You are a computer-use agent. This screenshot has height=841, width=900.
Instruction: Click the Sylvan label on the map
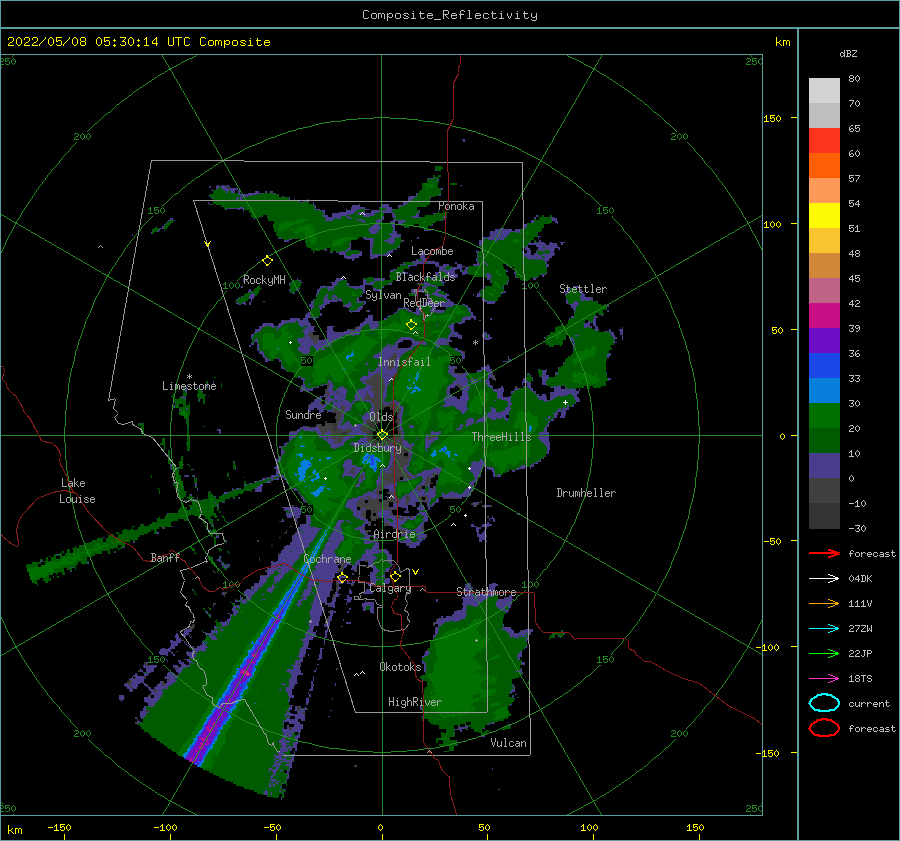pos(383,295)
